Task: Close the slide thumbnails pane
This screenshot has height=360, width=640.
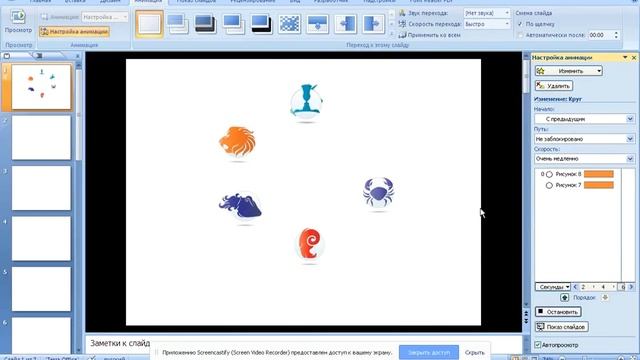Action: pos(78,56)
